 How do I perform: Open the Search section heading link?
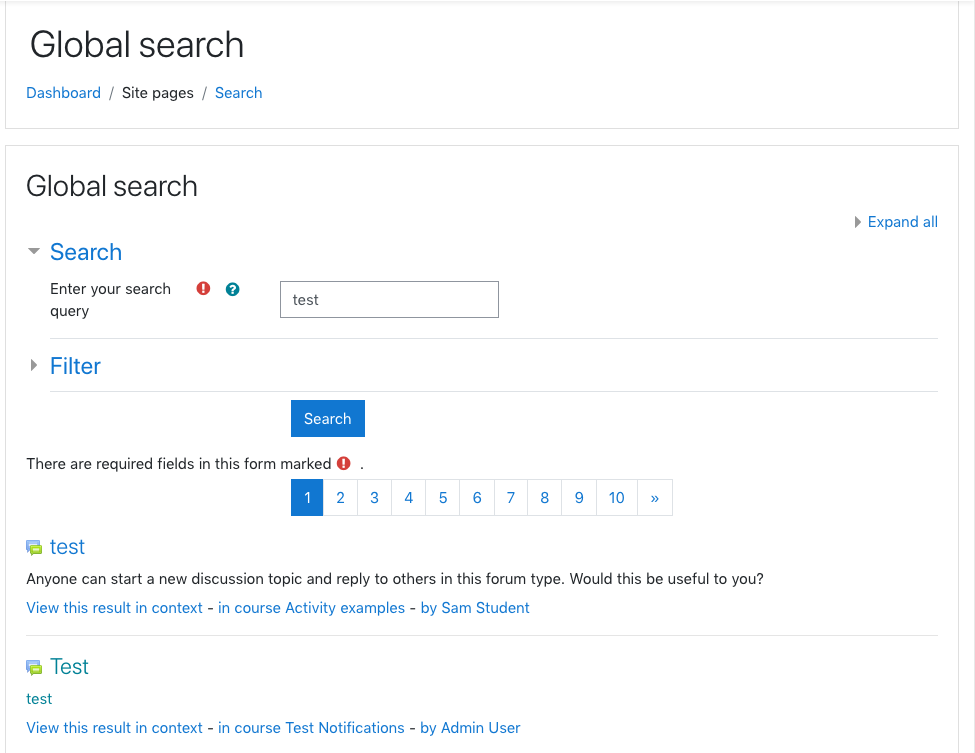pyautogui.click(x=86, y=252)
